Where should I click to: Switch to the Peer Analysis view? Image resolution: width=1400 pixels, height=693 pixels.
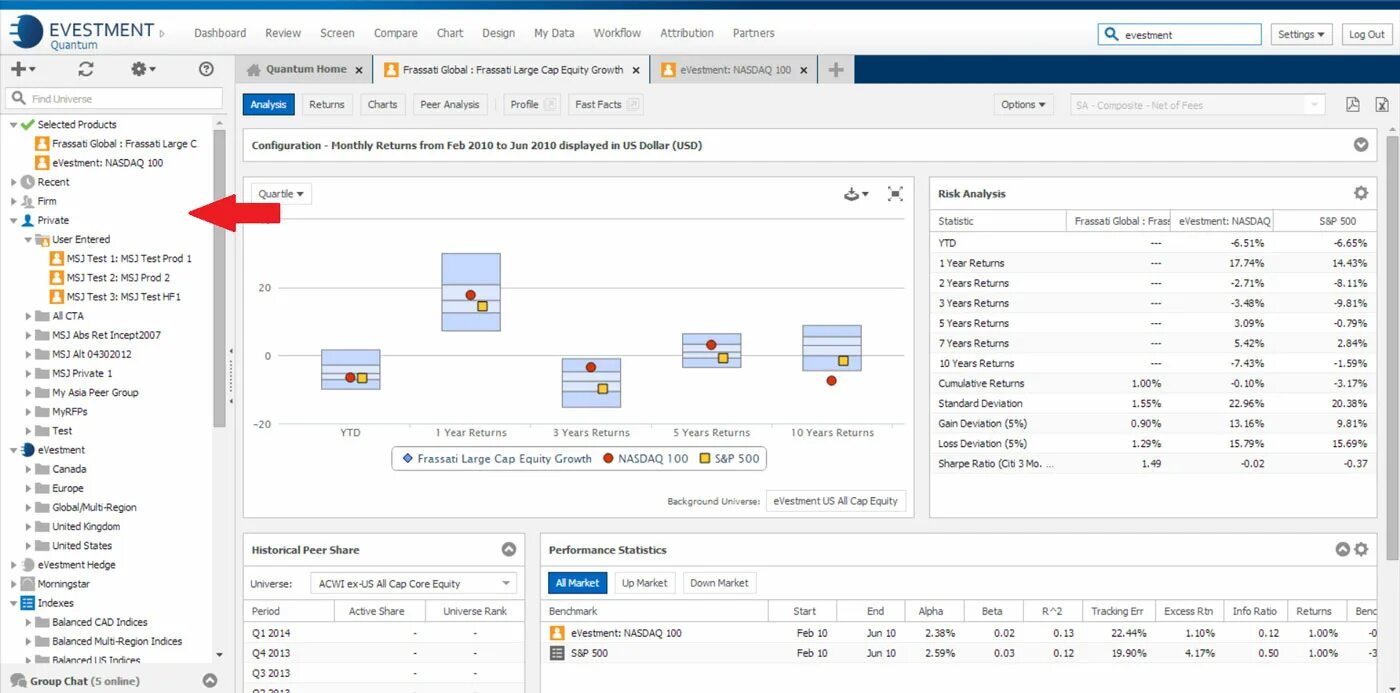450,105
